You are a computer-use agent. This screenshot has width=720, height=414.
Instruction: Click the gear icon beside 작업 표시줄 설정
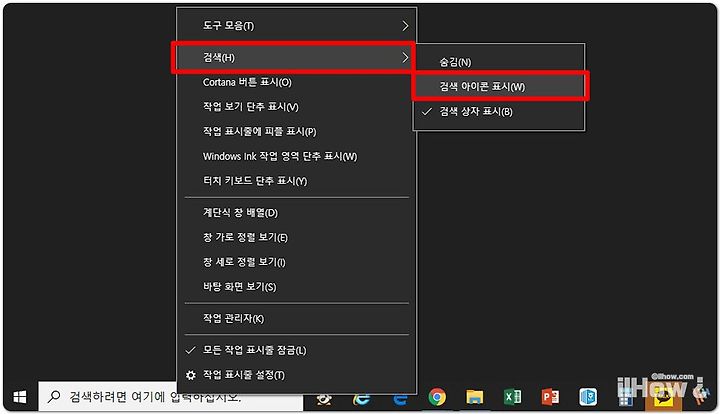tap(191, 375)
